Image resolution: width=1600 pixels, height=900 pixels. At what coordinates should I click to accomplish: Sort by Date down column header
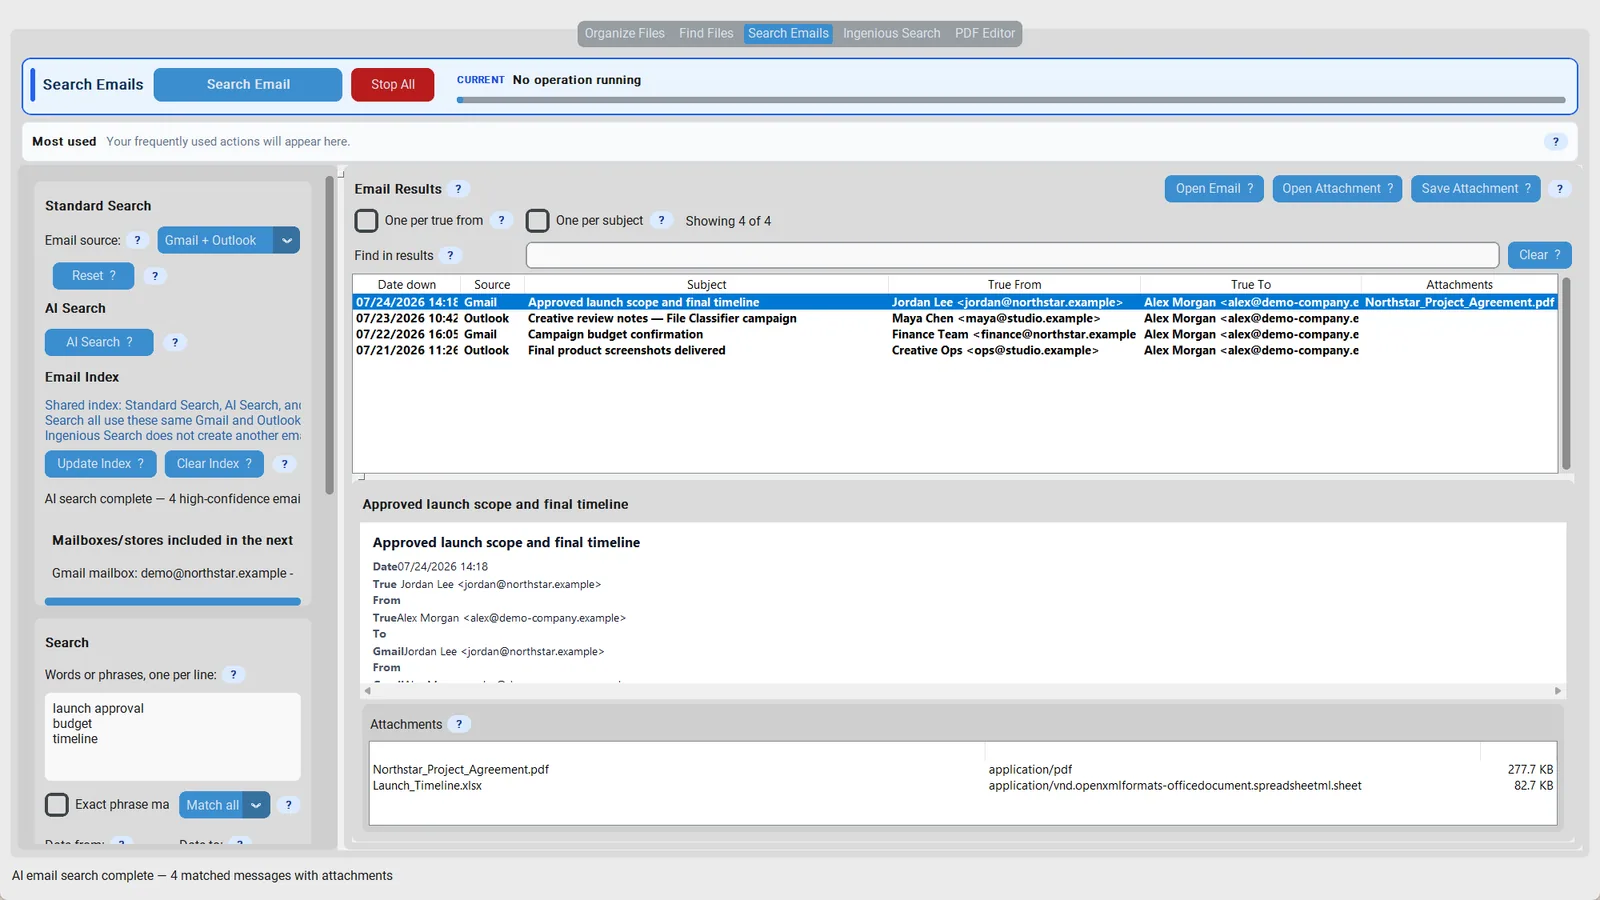point(406,285)
